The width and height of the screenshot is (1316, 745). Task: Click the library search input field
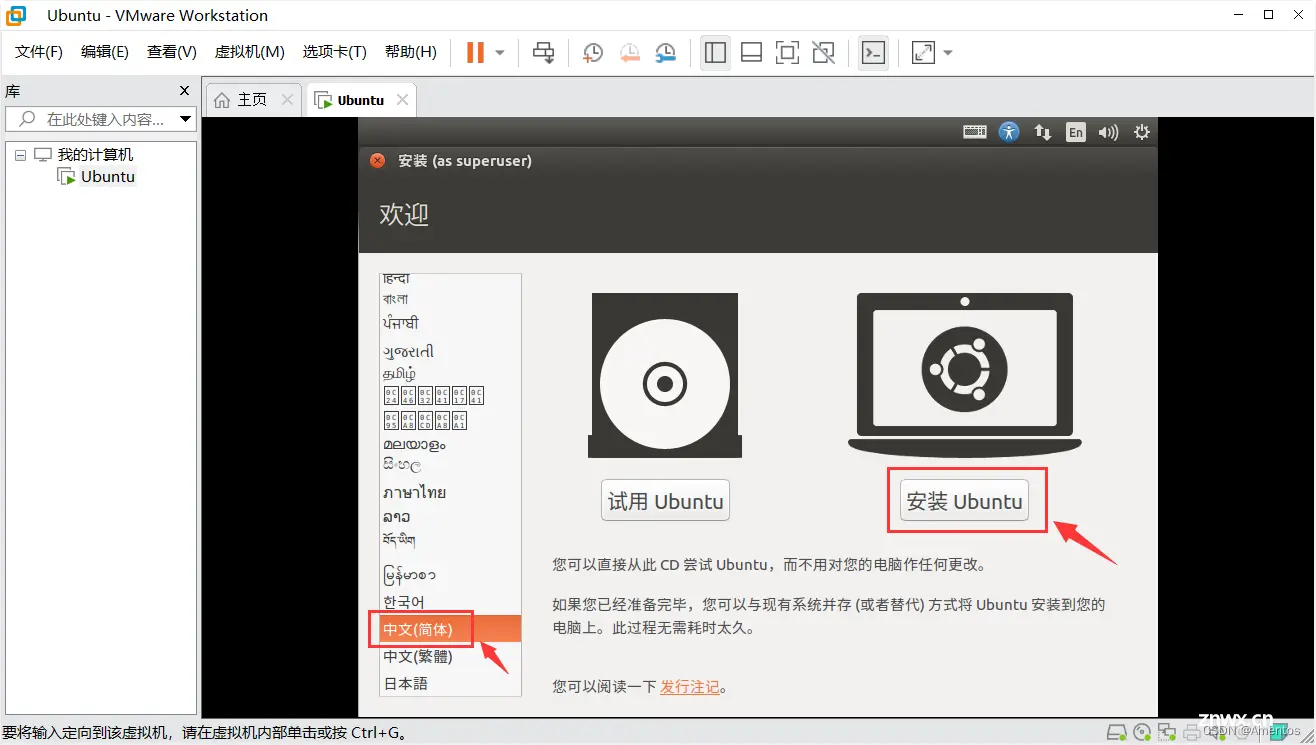click(100, 119)
